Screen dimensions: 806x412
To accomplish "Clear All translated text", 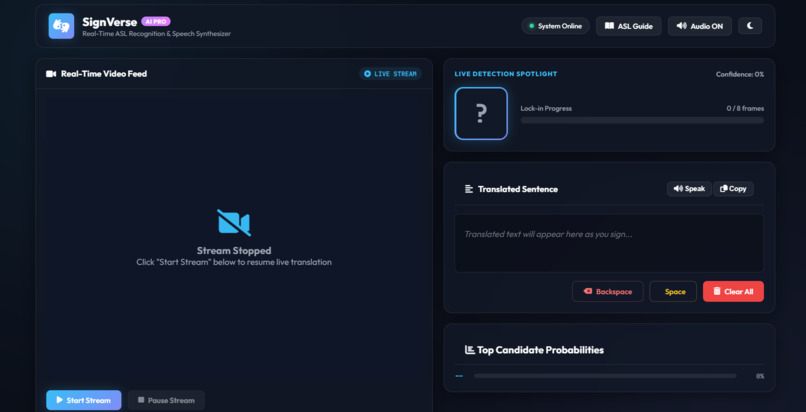I will pos(734,291).
